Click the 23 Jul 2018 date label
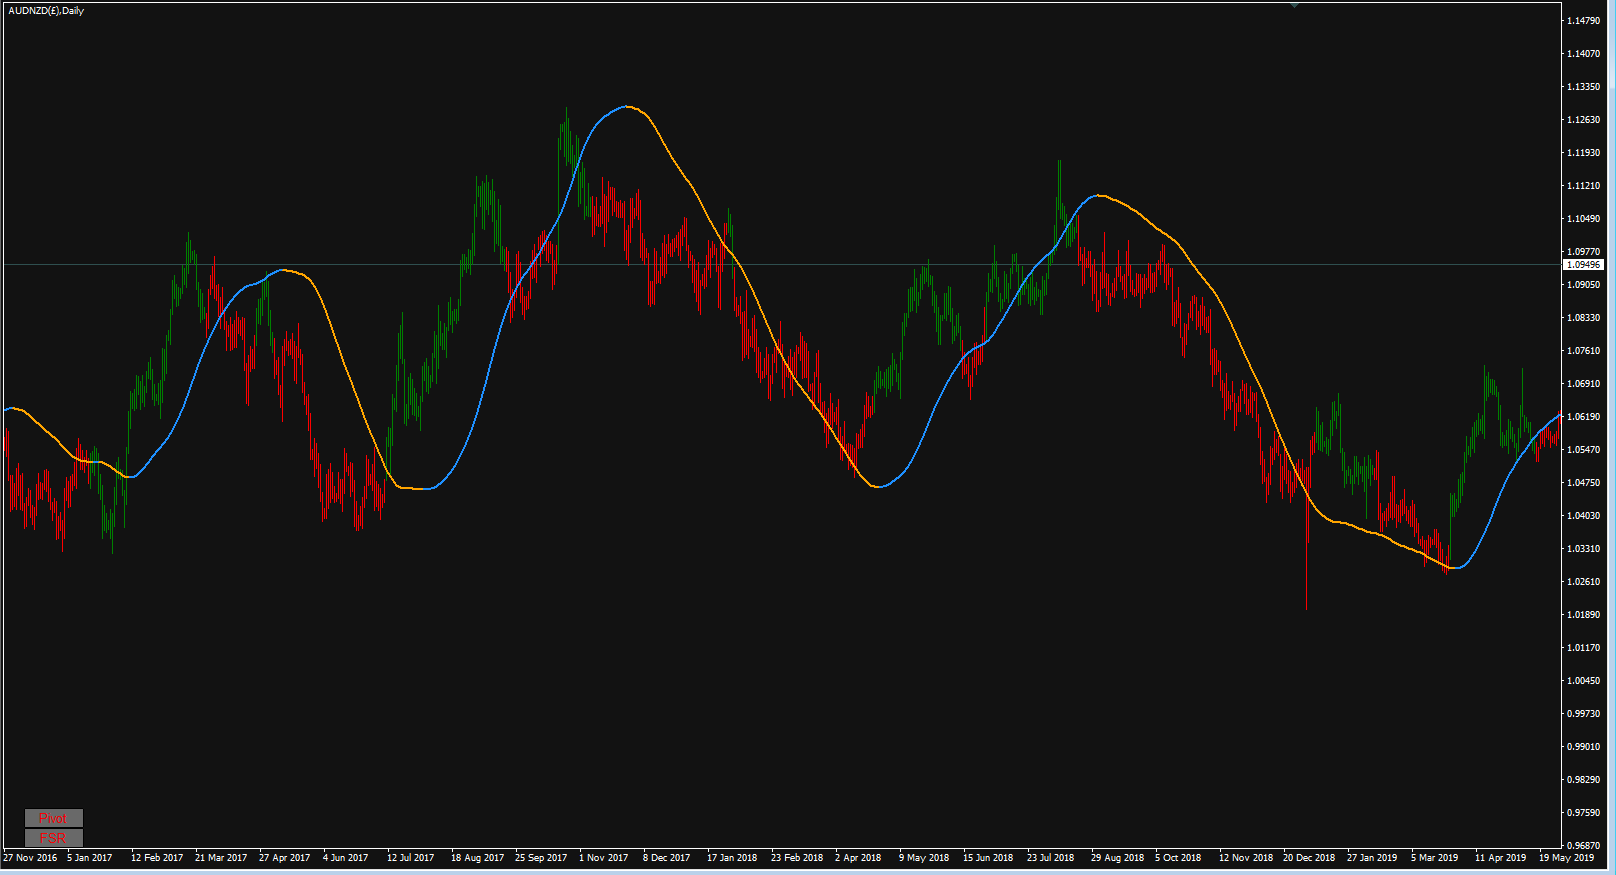1616x875 pixels. pyautogui.click(x=1051, y=858)
